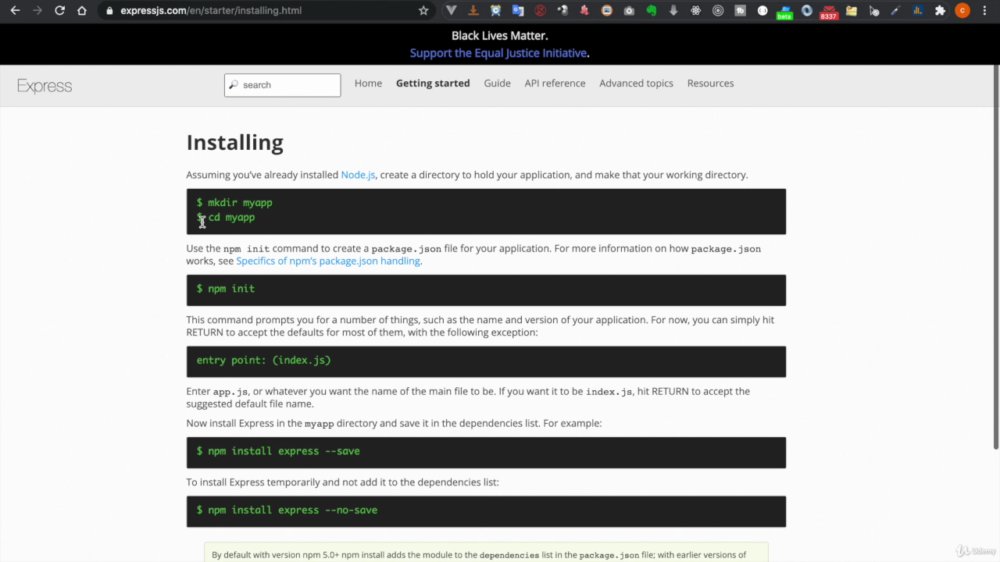Click the "$ npm install express --save" code
1000x562 pixels.
click(278, 451)
